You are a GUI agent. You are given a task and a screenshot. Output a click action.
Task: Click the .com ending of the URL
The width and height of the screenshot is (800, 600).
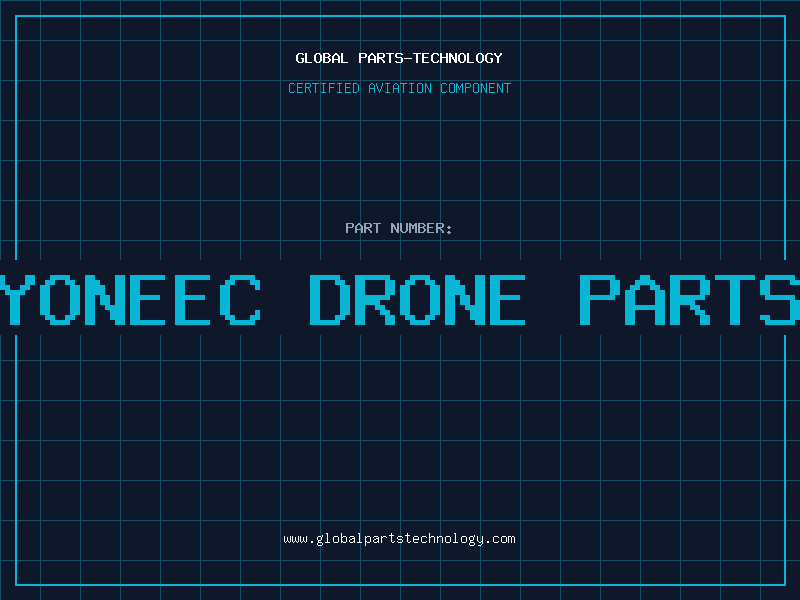point(499,539)
